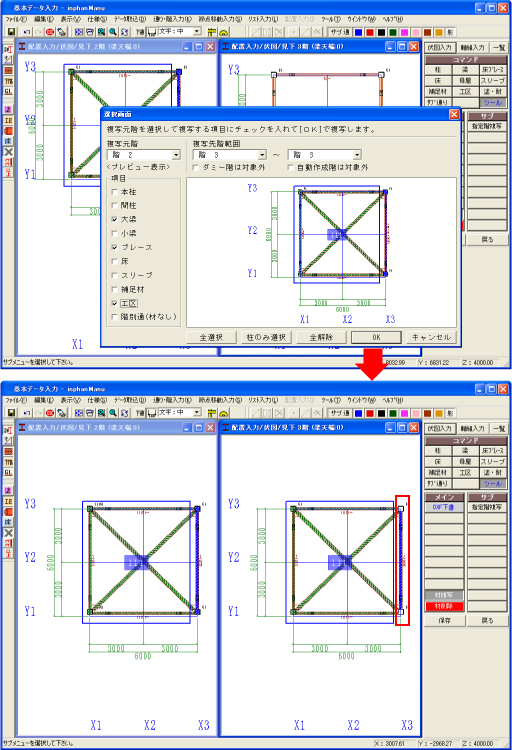The height and width of the screenshot is (750, 512).
Task: Uncheck the ブレース checkbox in the copy dialog
Action: [x=114, y=247]
